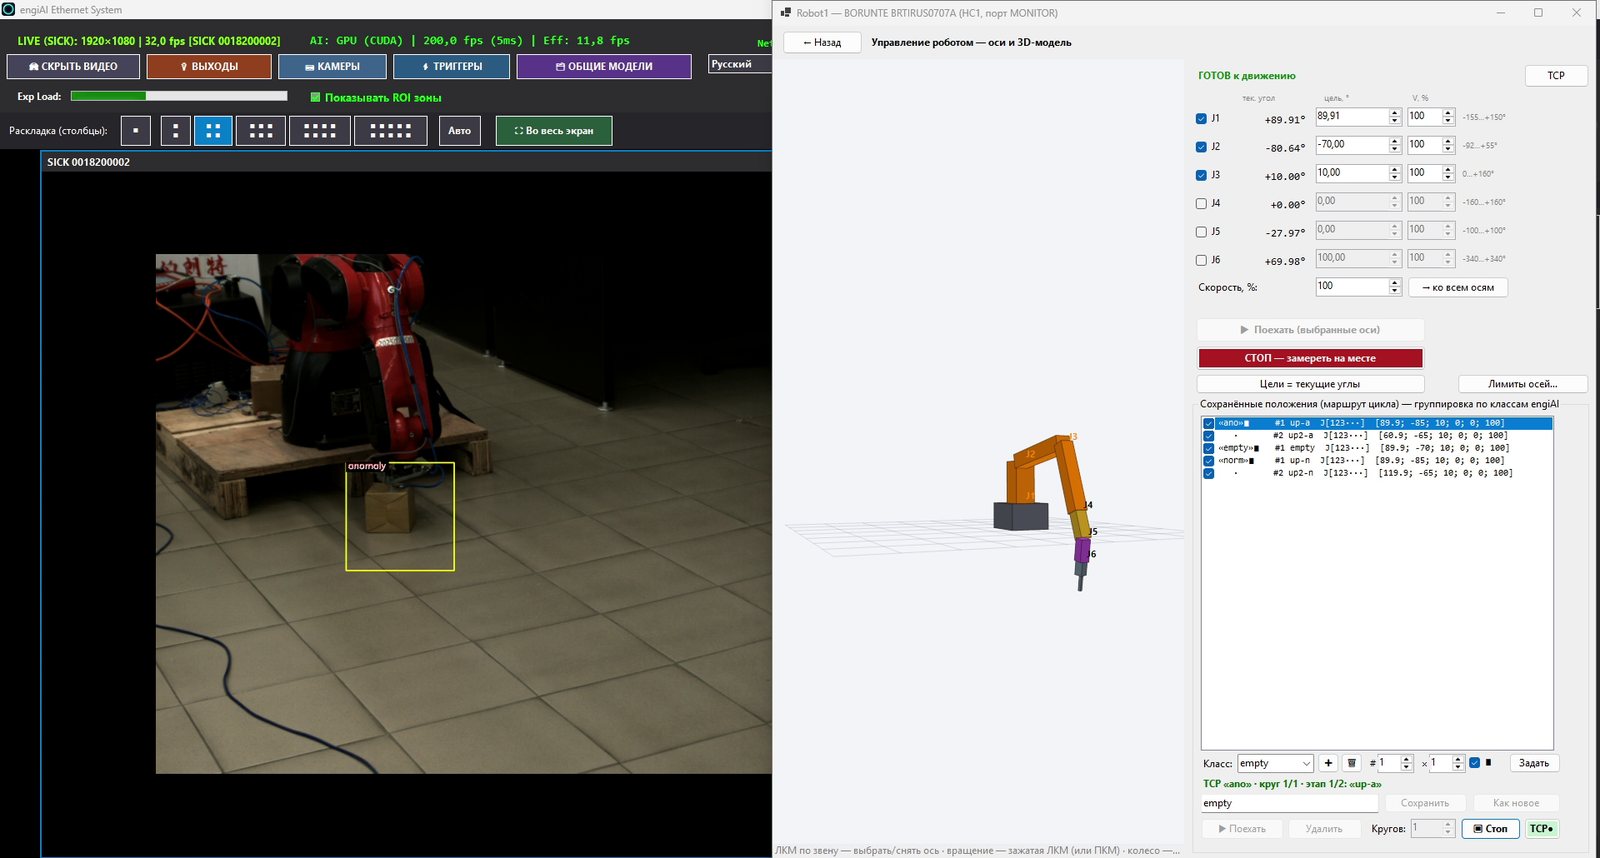Click the Назад back button
Viewport: 1600px width, 858px height.
[x=822, y=43]
